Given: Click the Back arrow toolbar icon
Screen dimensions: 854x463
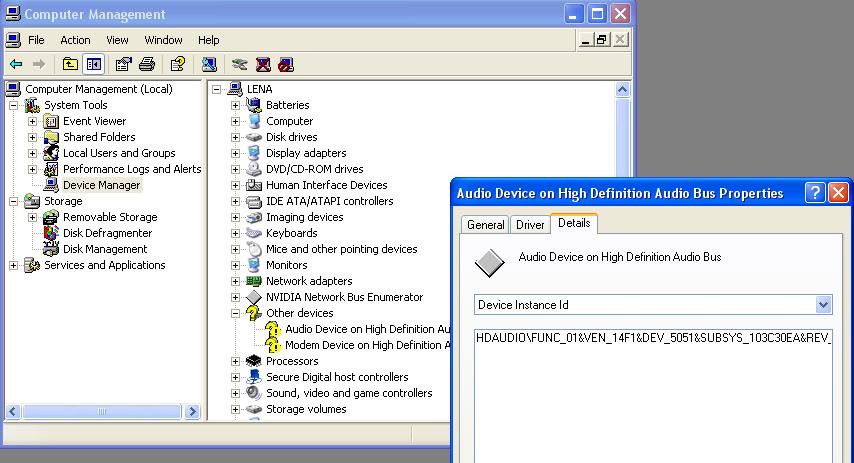Looking at the screenshot, I should coord(16,64).
